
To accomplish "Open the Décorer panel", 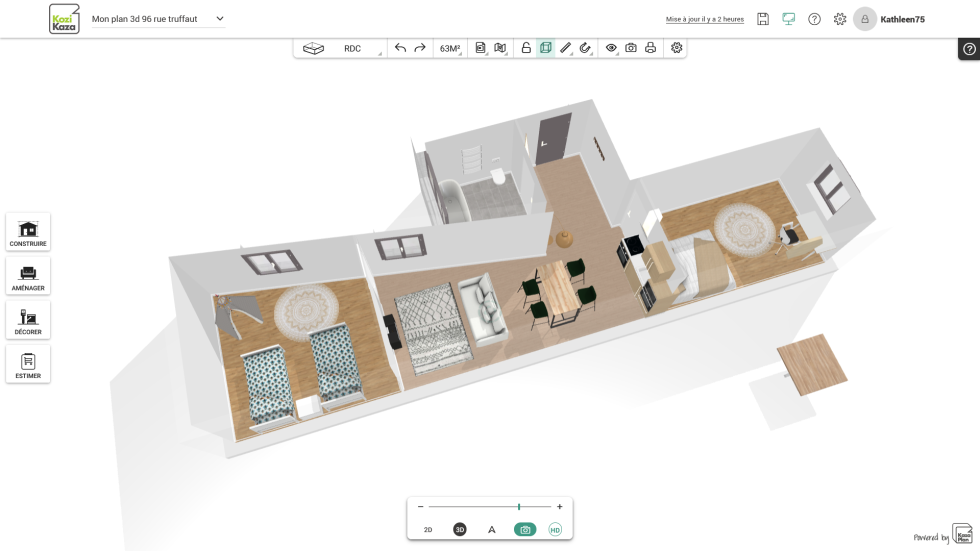I will [x=28, y=320].
